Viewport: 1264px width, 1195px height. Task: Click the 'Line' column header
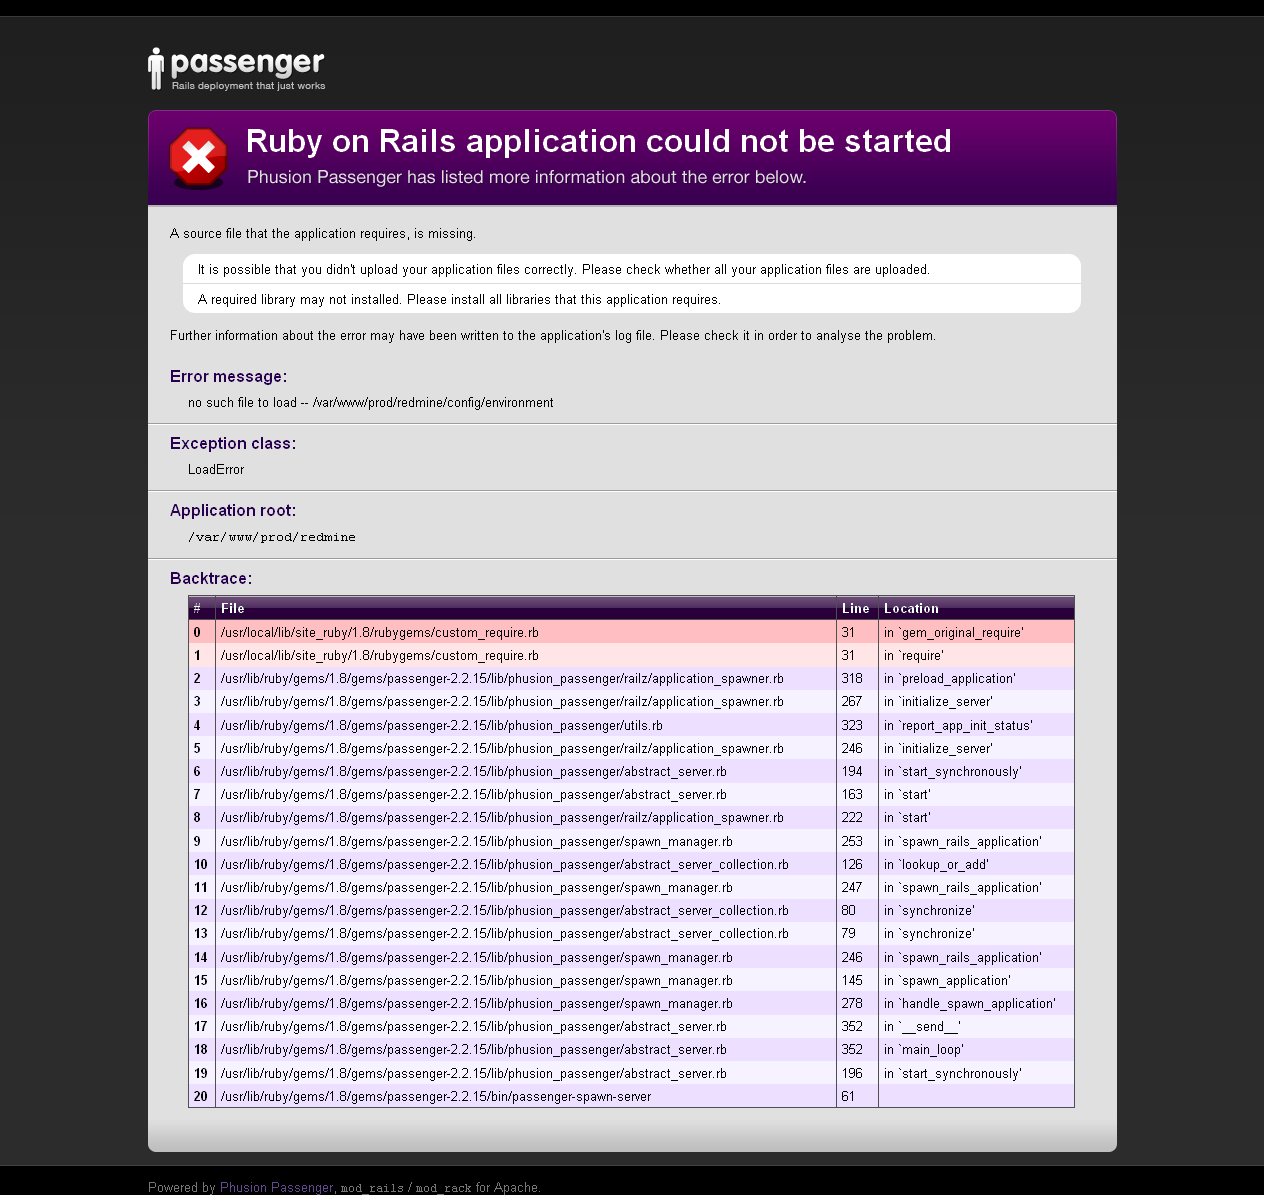tap(855, 608)
